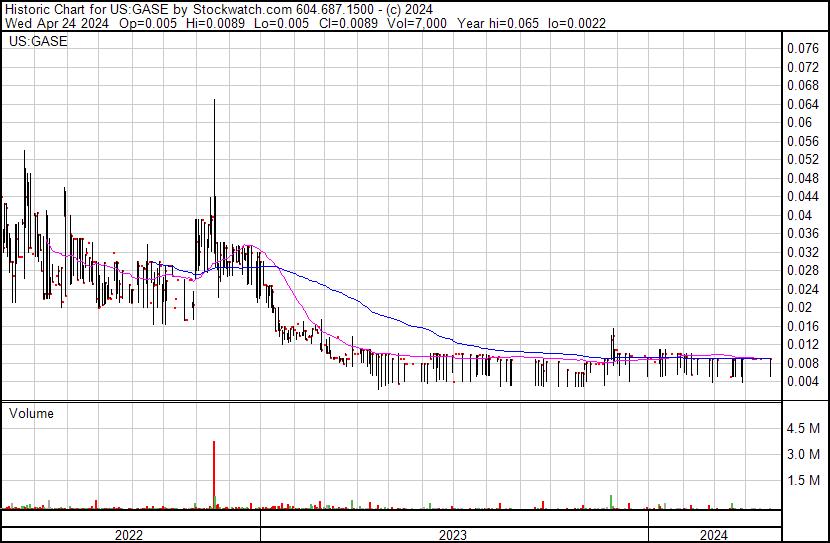Click the 'Hi=0.0089' high value

(215, 23)
